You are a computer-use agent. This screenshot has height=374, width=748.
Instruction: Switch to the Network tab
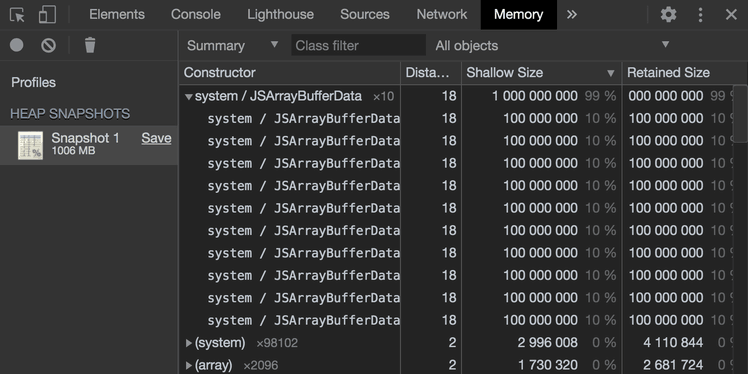coord(442,15)
